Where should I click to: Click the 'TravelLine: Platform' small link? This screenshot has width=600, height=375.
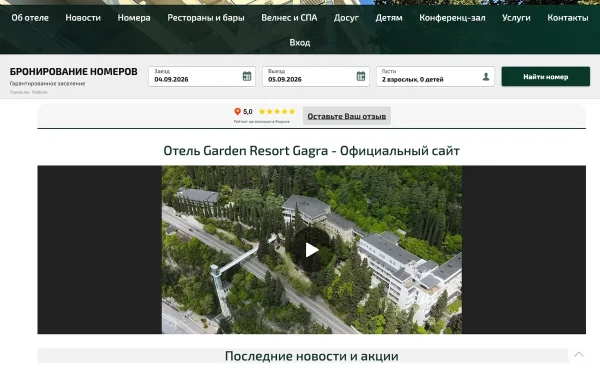[29, 92]
